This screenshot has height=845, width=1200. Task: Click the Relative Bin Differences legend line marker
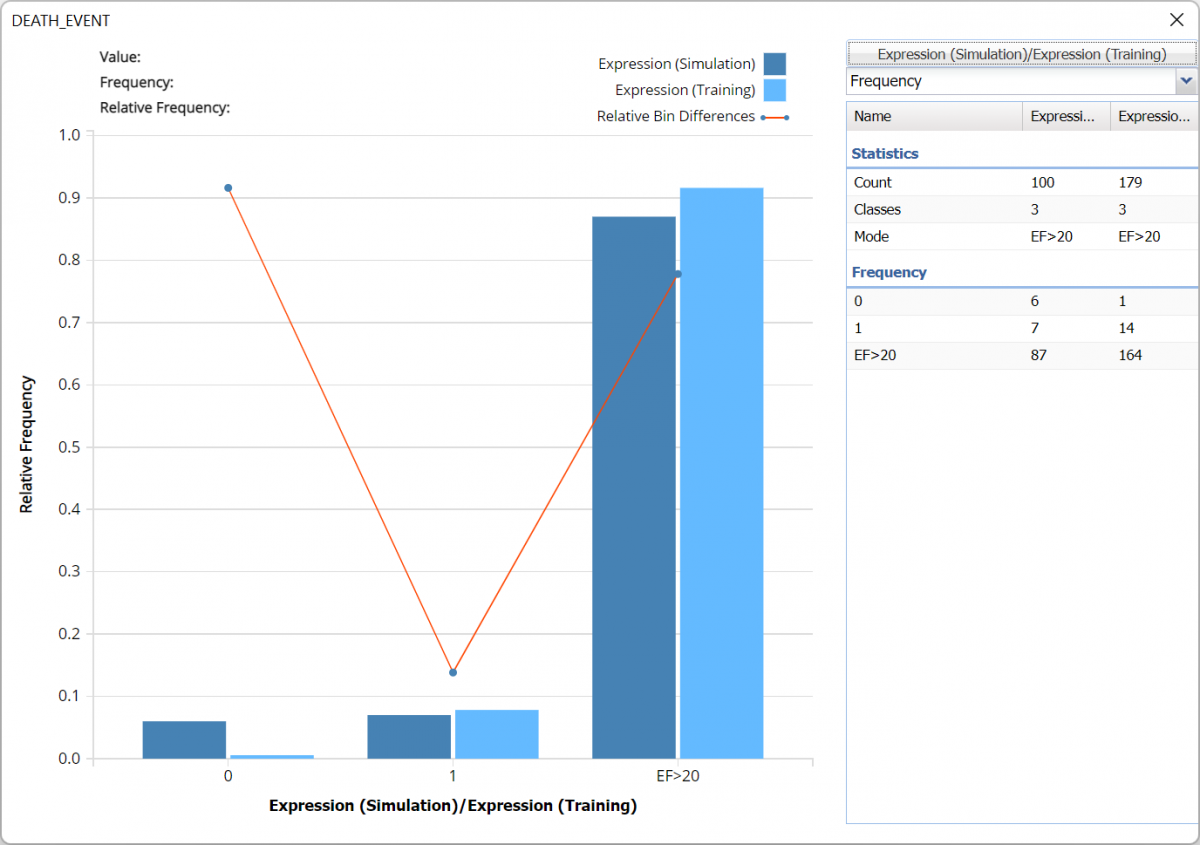[774, 117]
